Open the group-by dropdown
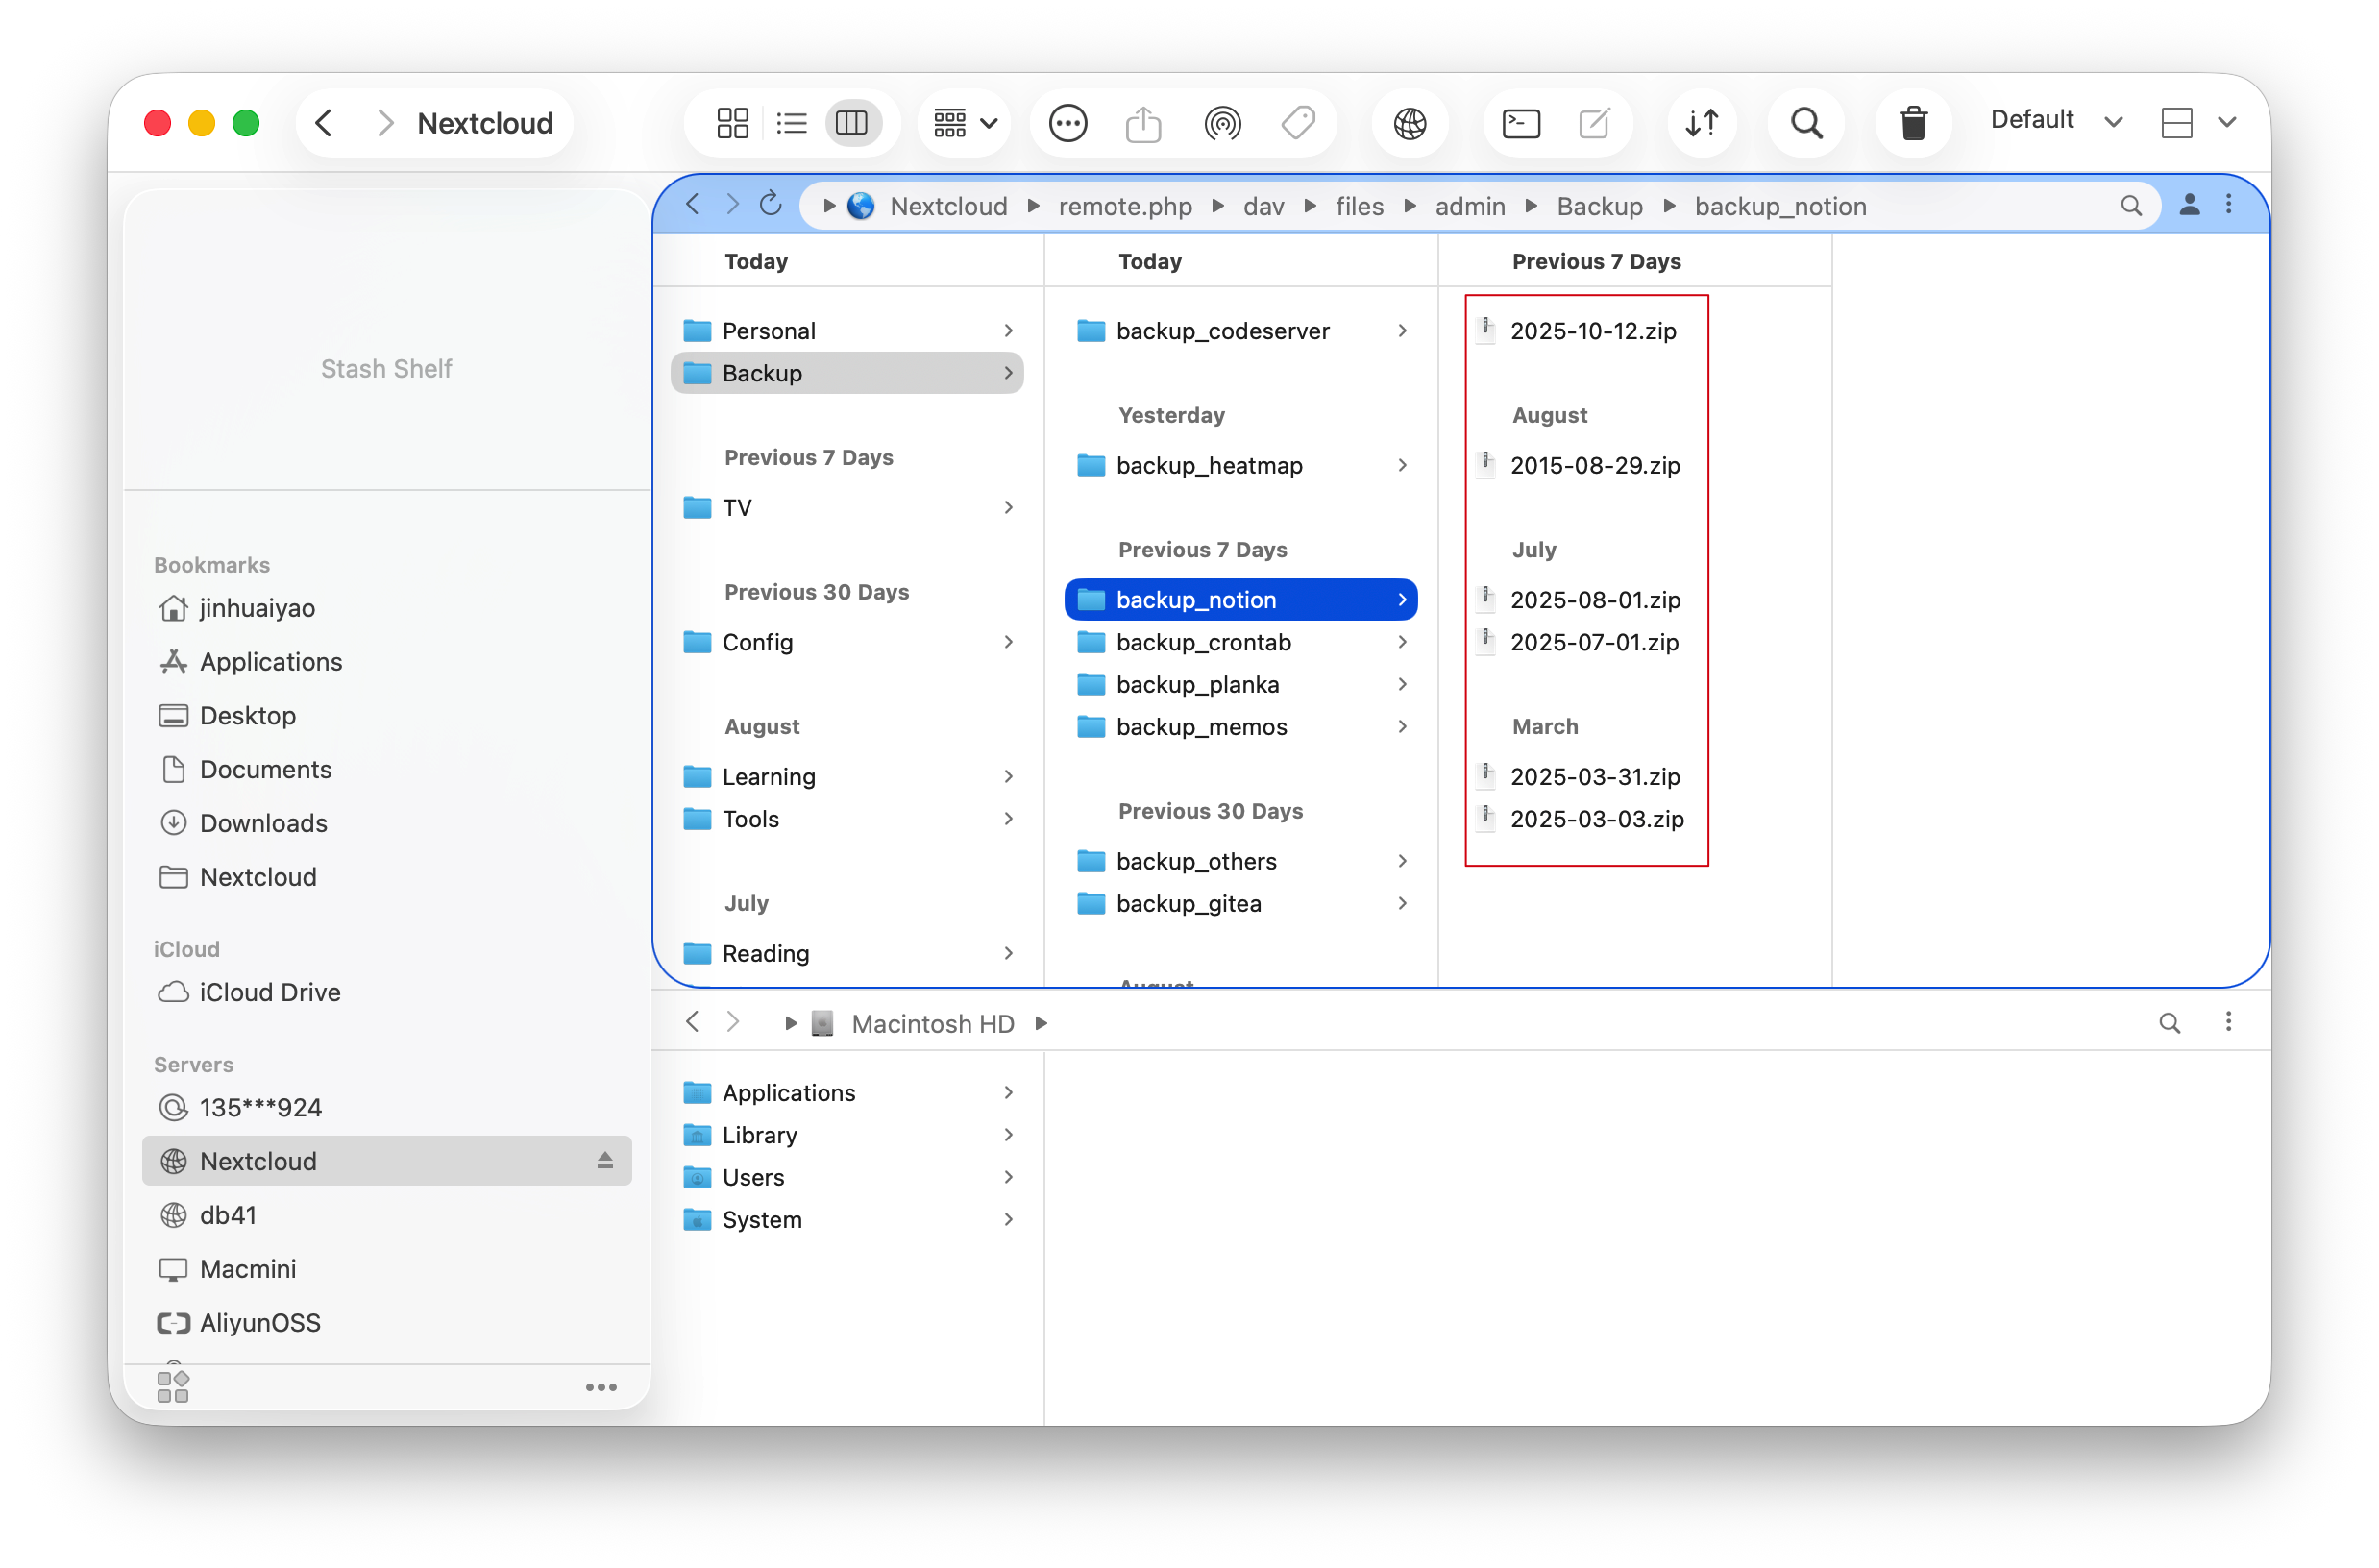Image resolution: width=2379 pixels, height=1568 pixels. [x=964, y=123]
